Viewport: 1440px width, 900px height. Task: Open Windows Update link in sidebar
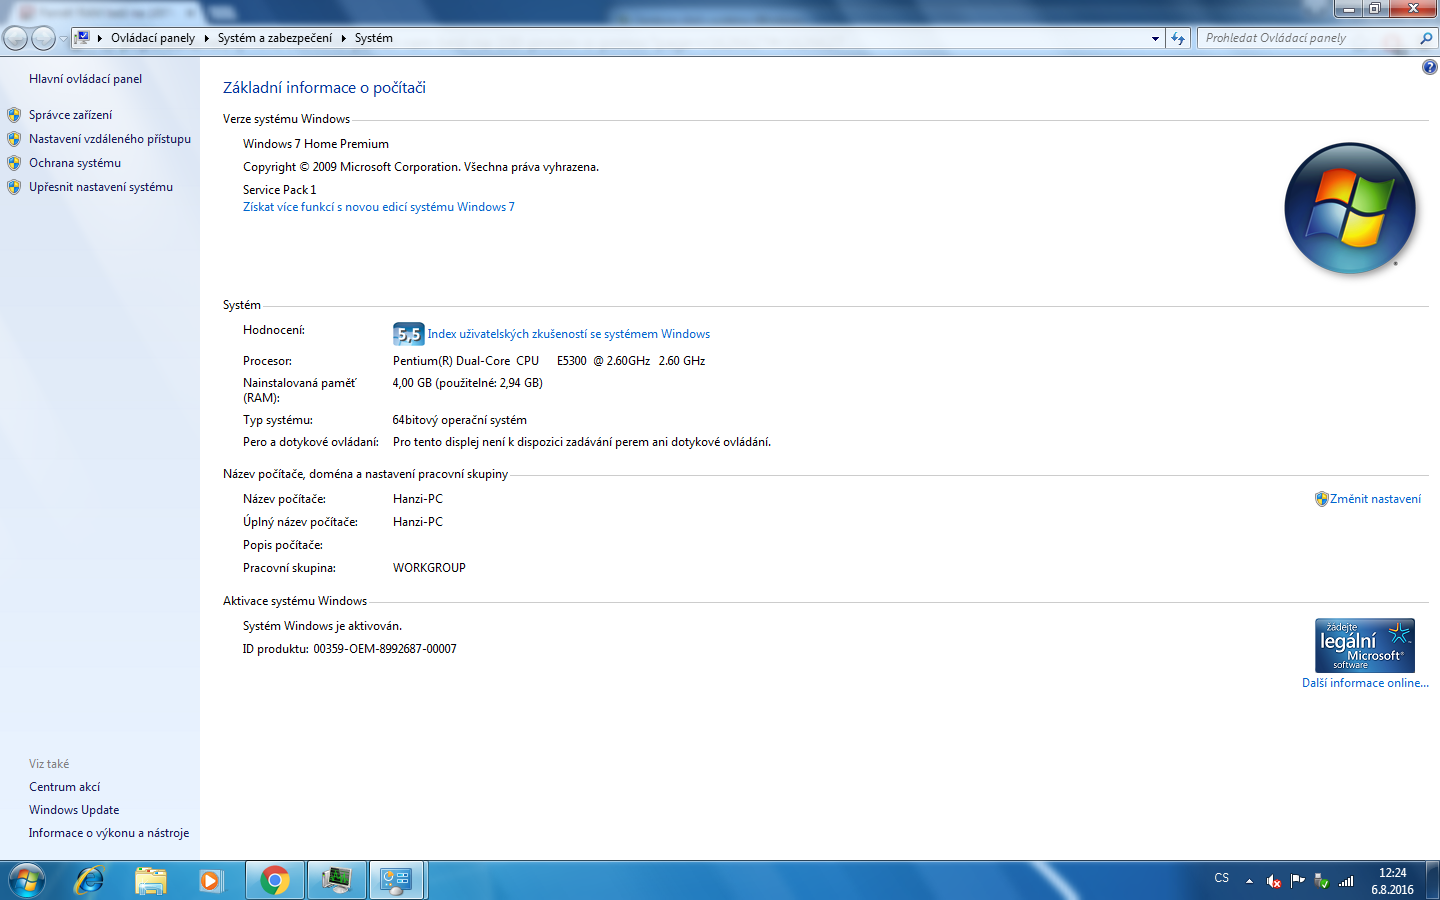click(74, 810)
